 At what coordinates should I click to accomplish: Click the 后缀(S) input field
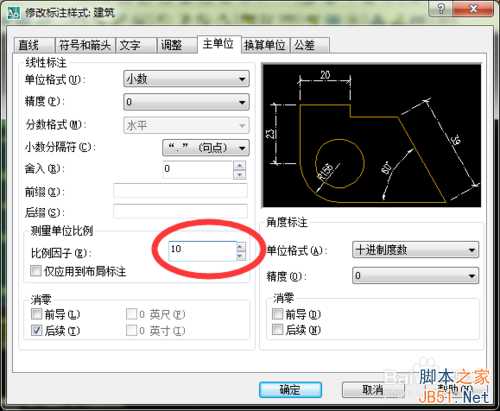point(180,212)
